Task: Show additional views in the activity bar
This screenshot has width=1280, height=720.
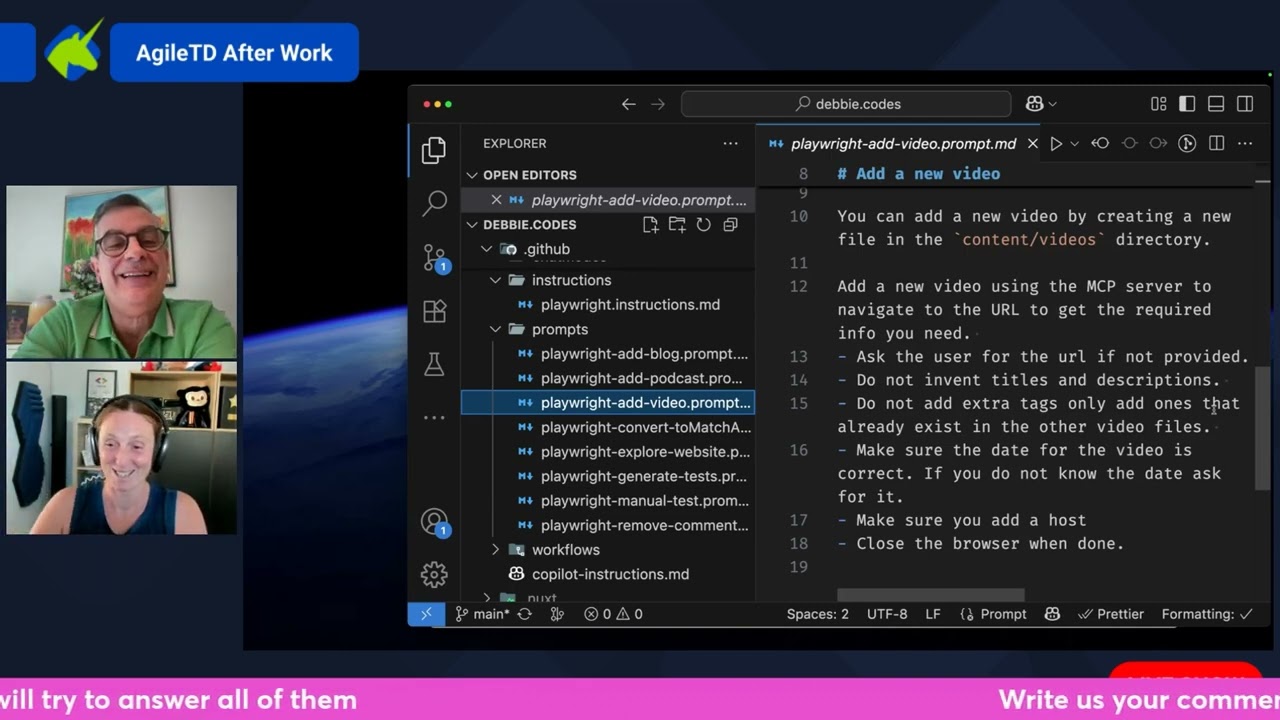Action: click(x=434, y=417)
